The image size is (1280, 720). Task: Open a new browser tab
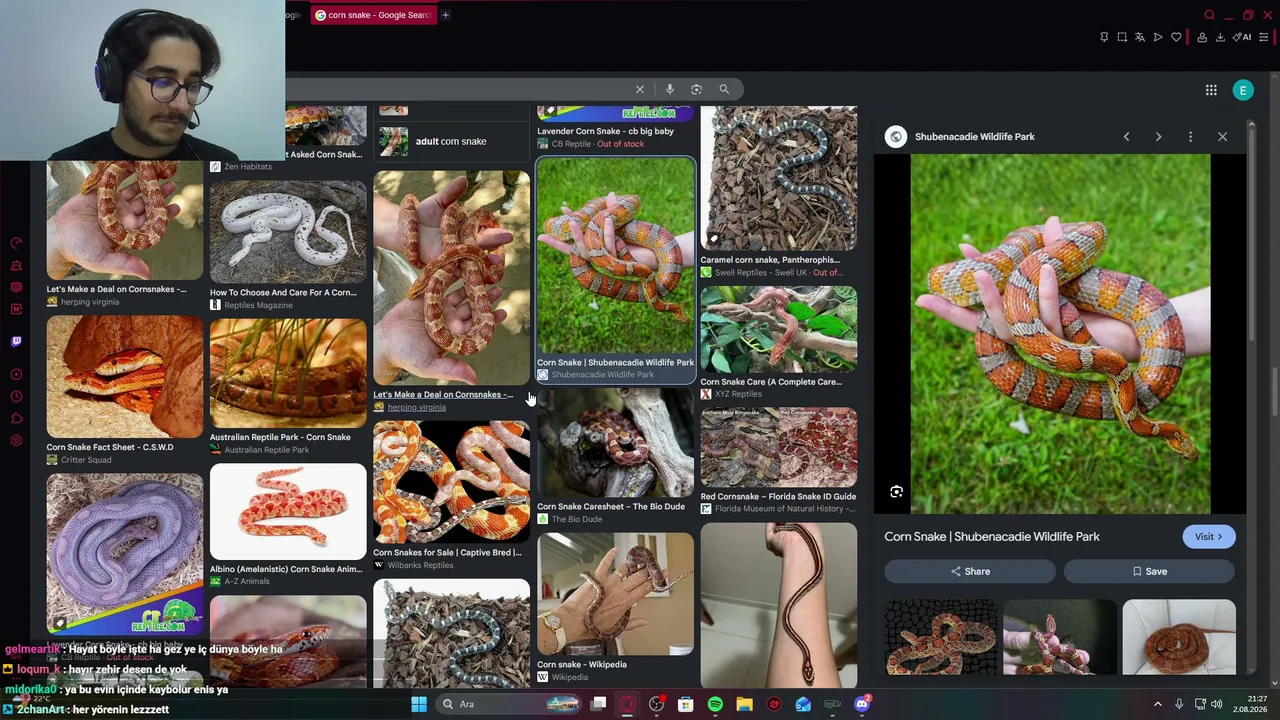click(445, 15)
